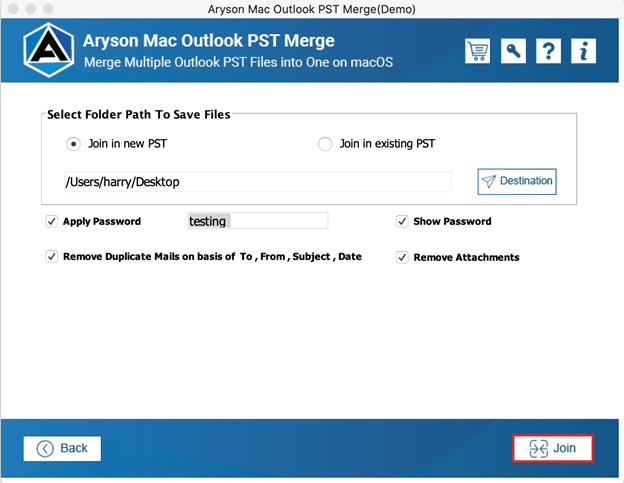
Task: Click the window minimize button
Action: [x=31, y=9]
